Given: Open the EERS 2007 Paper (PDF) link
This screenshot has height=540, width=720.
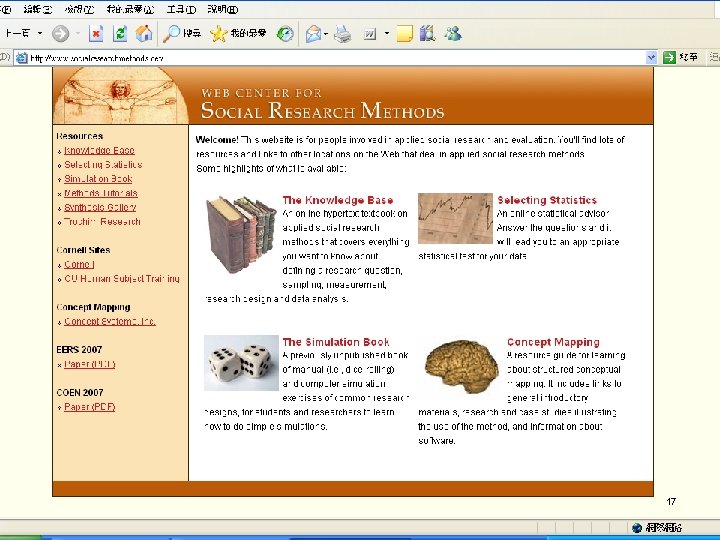Looking at the screenshot, I should point(90,364).
